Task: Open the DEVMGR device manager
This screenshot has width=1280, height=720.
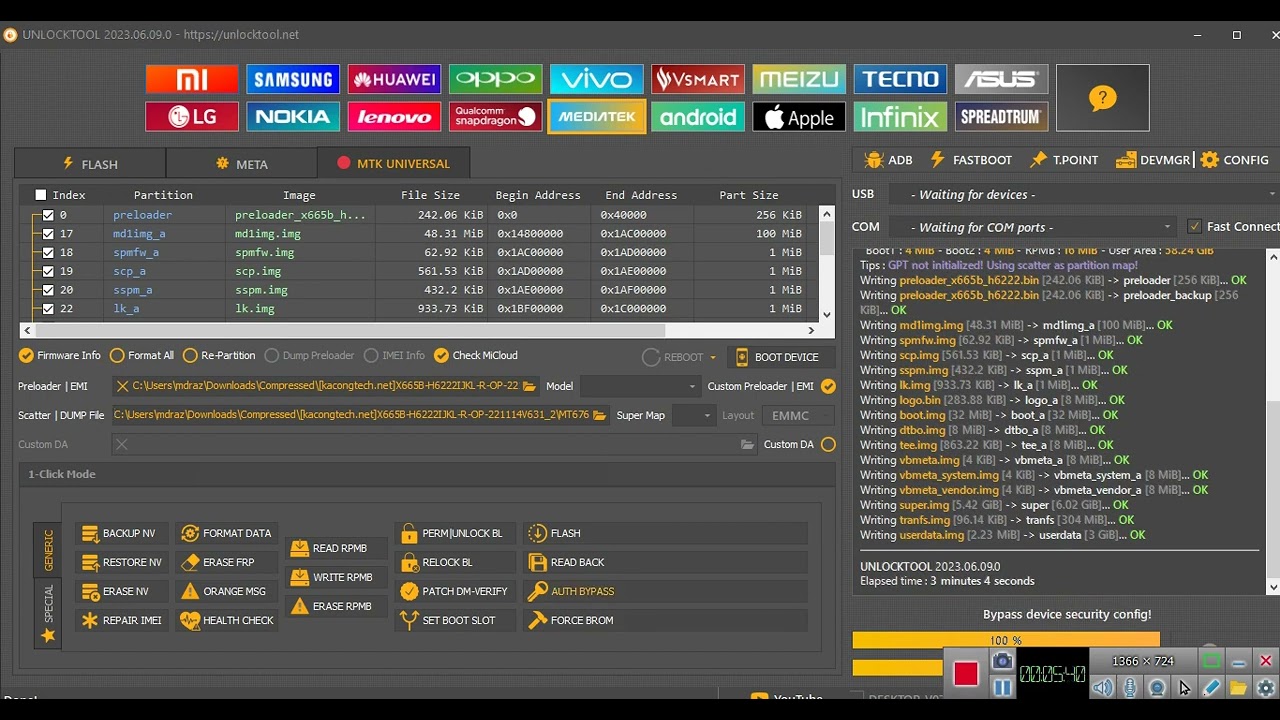Action: pos(1154,160)
